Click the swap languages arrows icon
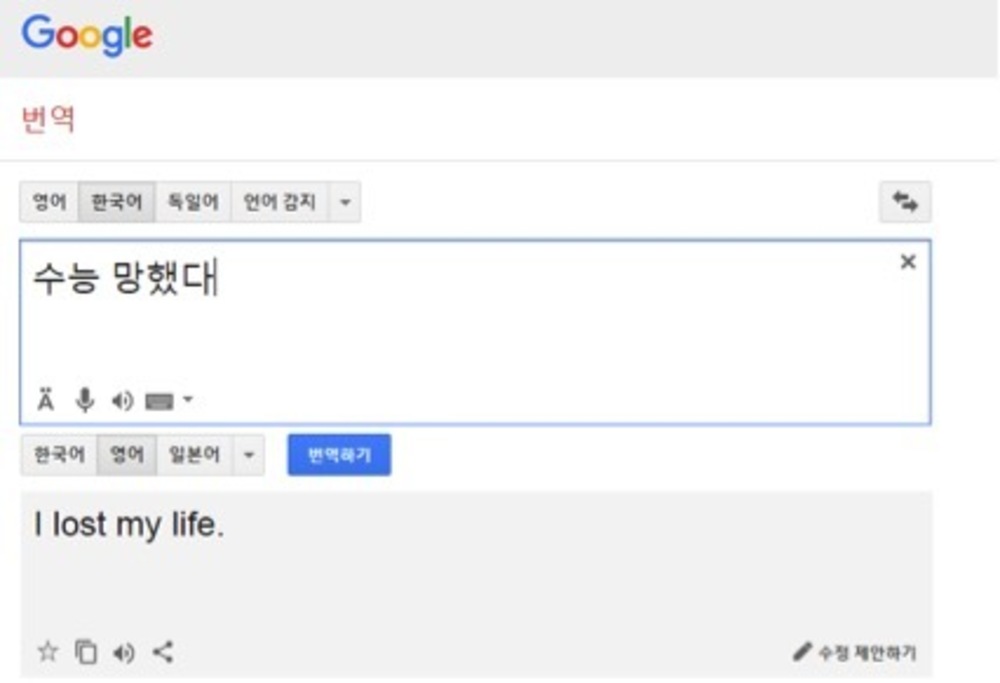The image size is (1000, 683). point(905,202)
